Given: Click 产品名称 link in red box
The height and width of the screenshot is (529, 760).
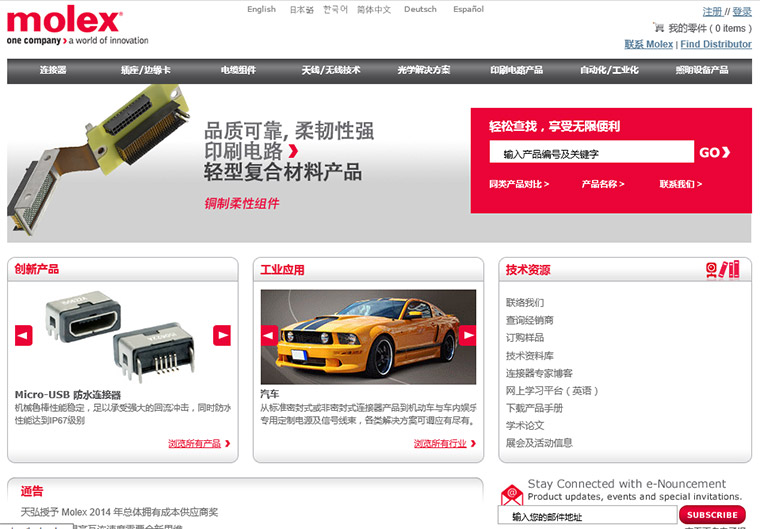Looking at the screenshot, I should coord(603,184).
